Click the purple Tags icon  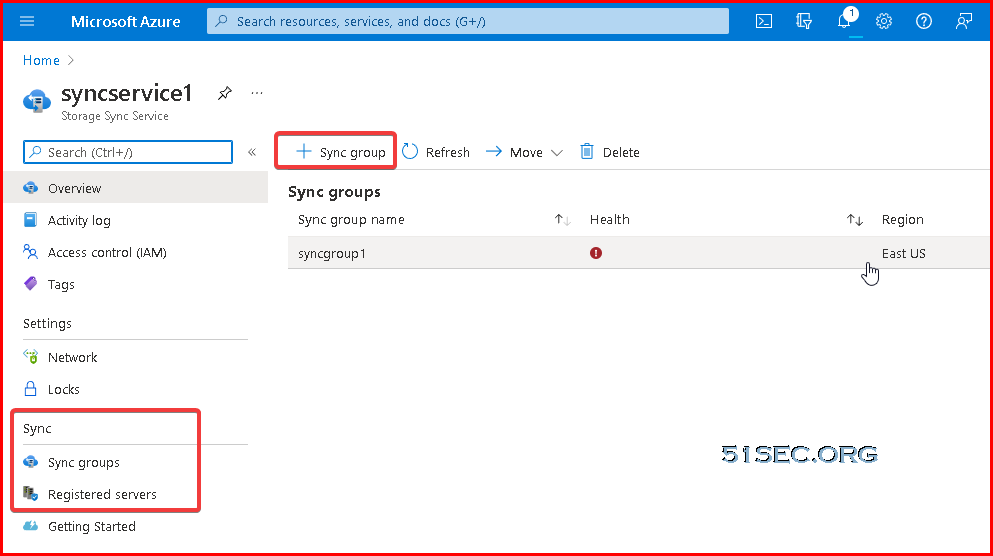(x=30, y=284)
